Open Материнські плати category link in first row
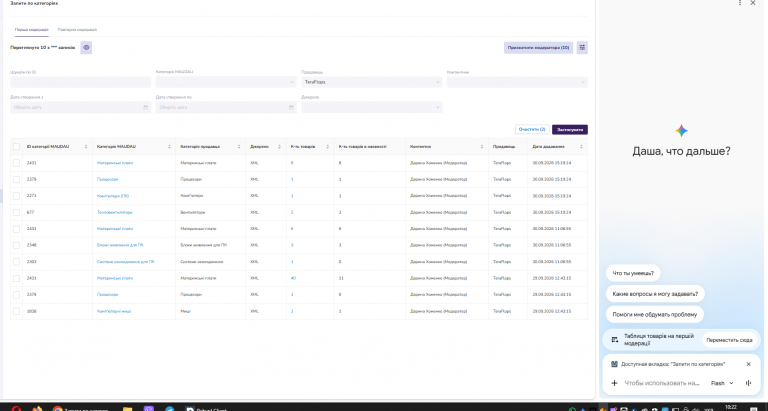 115,163
